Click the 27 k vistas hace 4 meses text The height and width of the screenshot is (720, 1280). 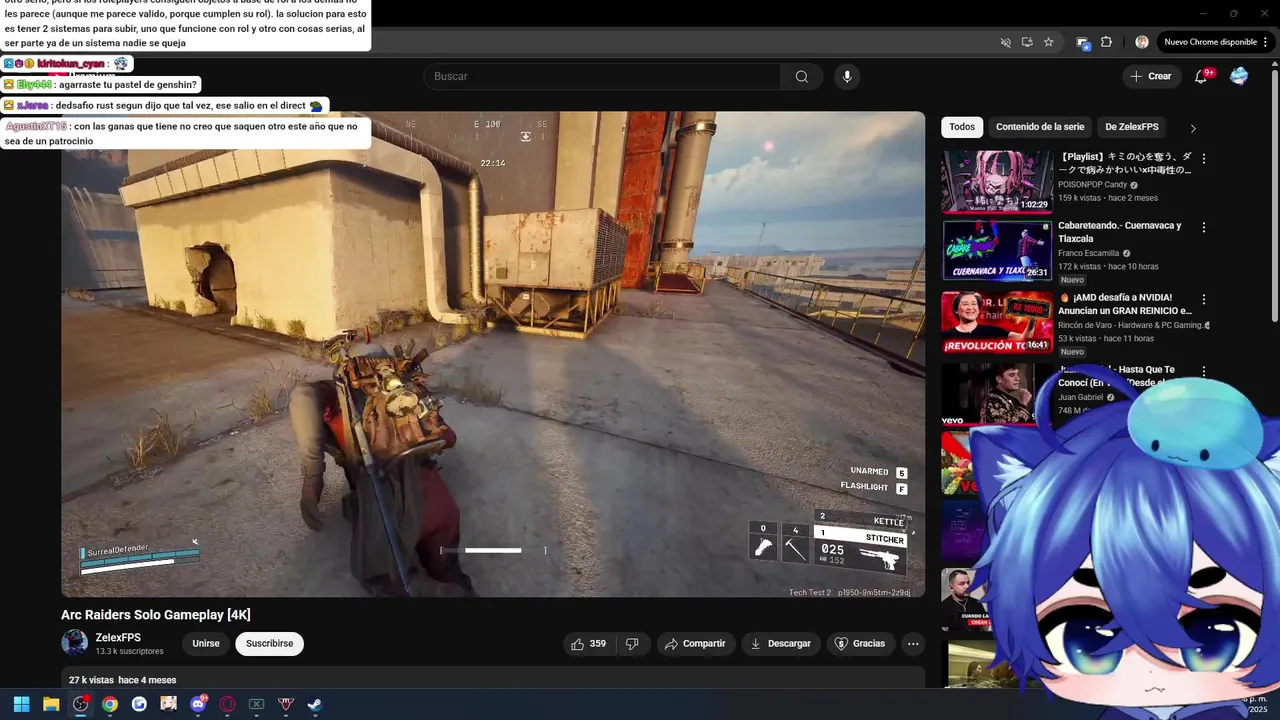tap(122, 680)
